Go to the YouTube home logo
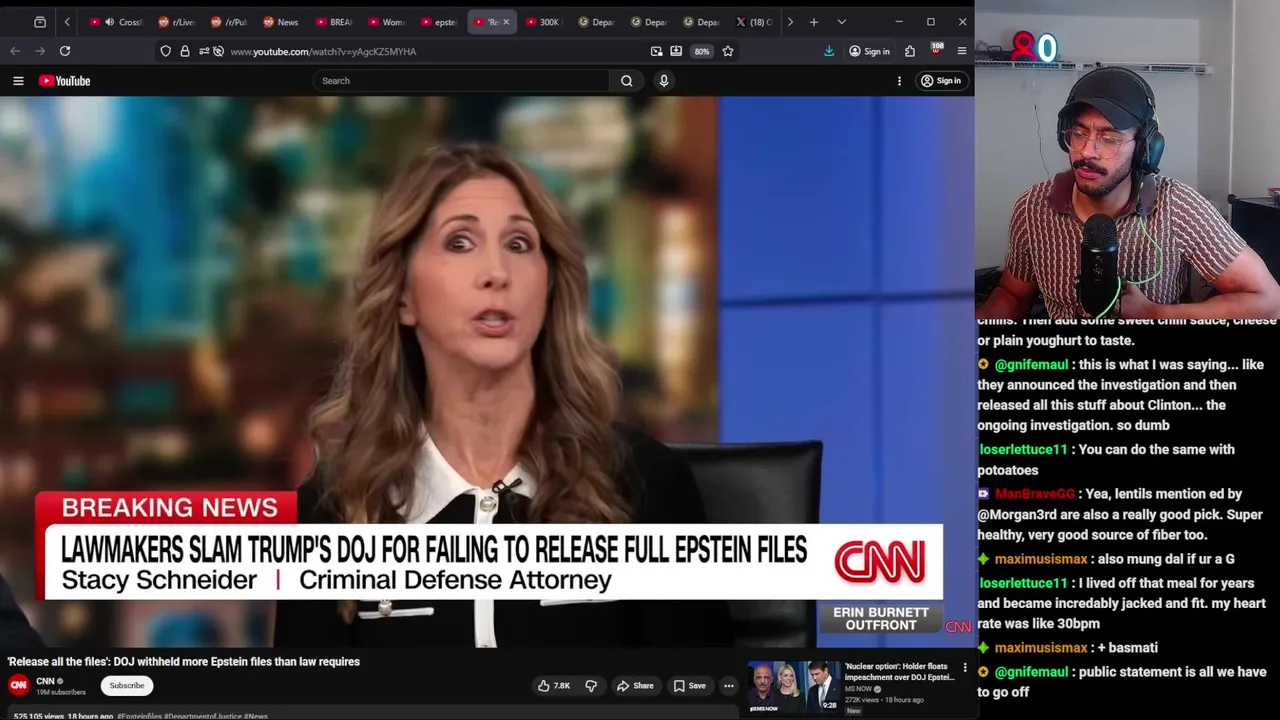Screen dimensions: 1280x720 pos(65,81)
